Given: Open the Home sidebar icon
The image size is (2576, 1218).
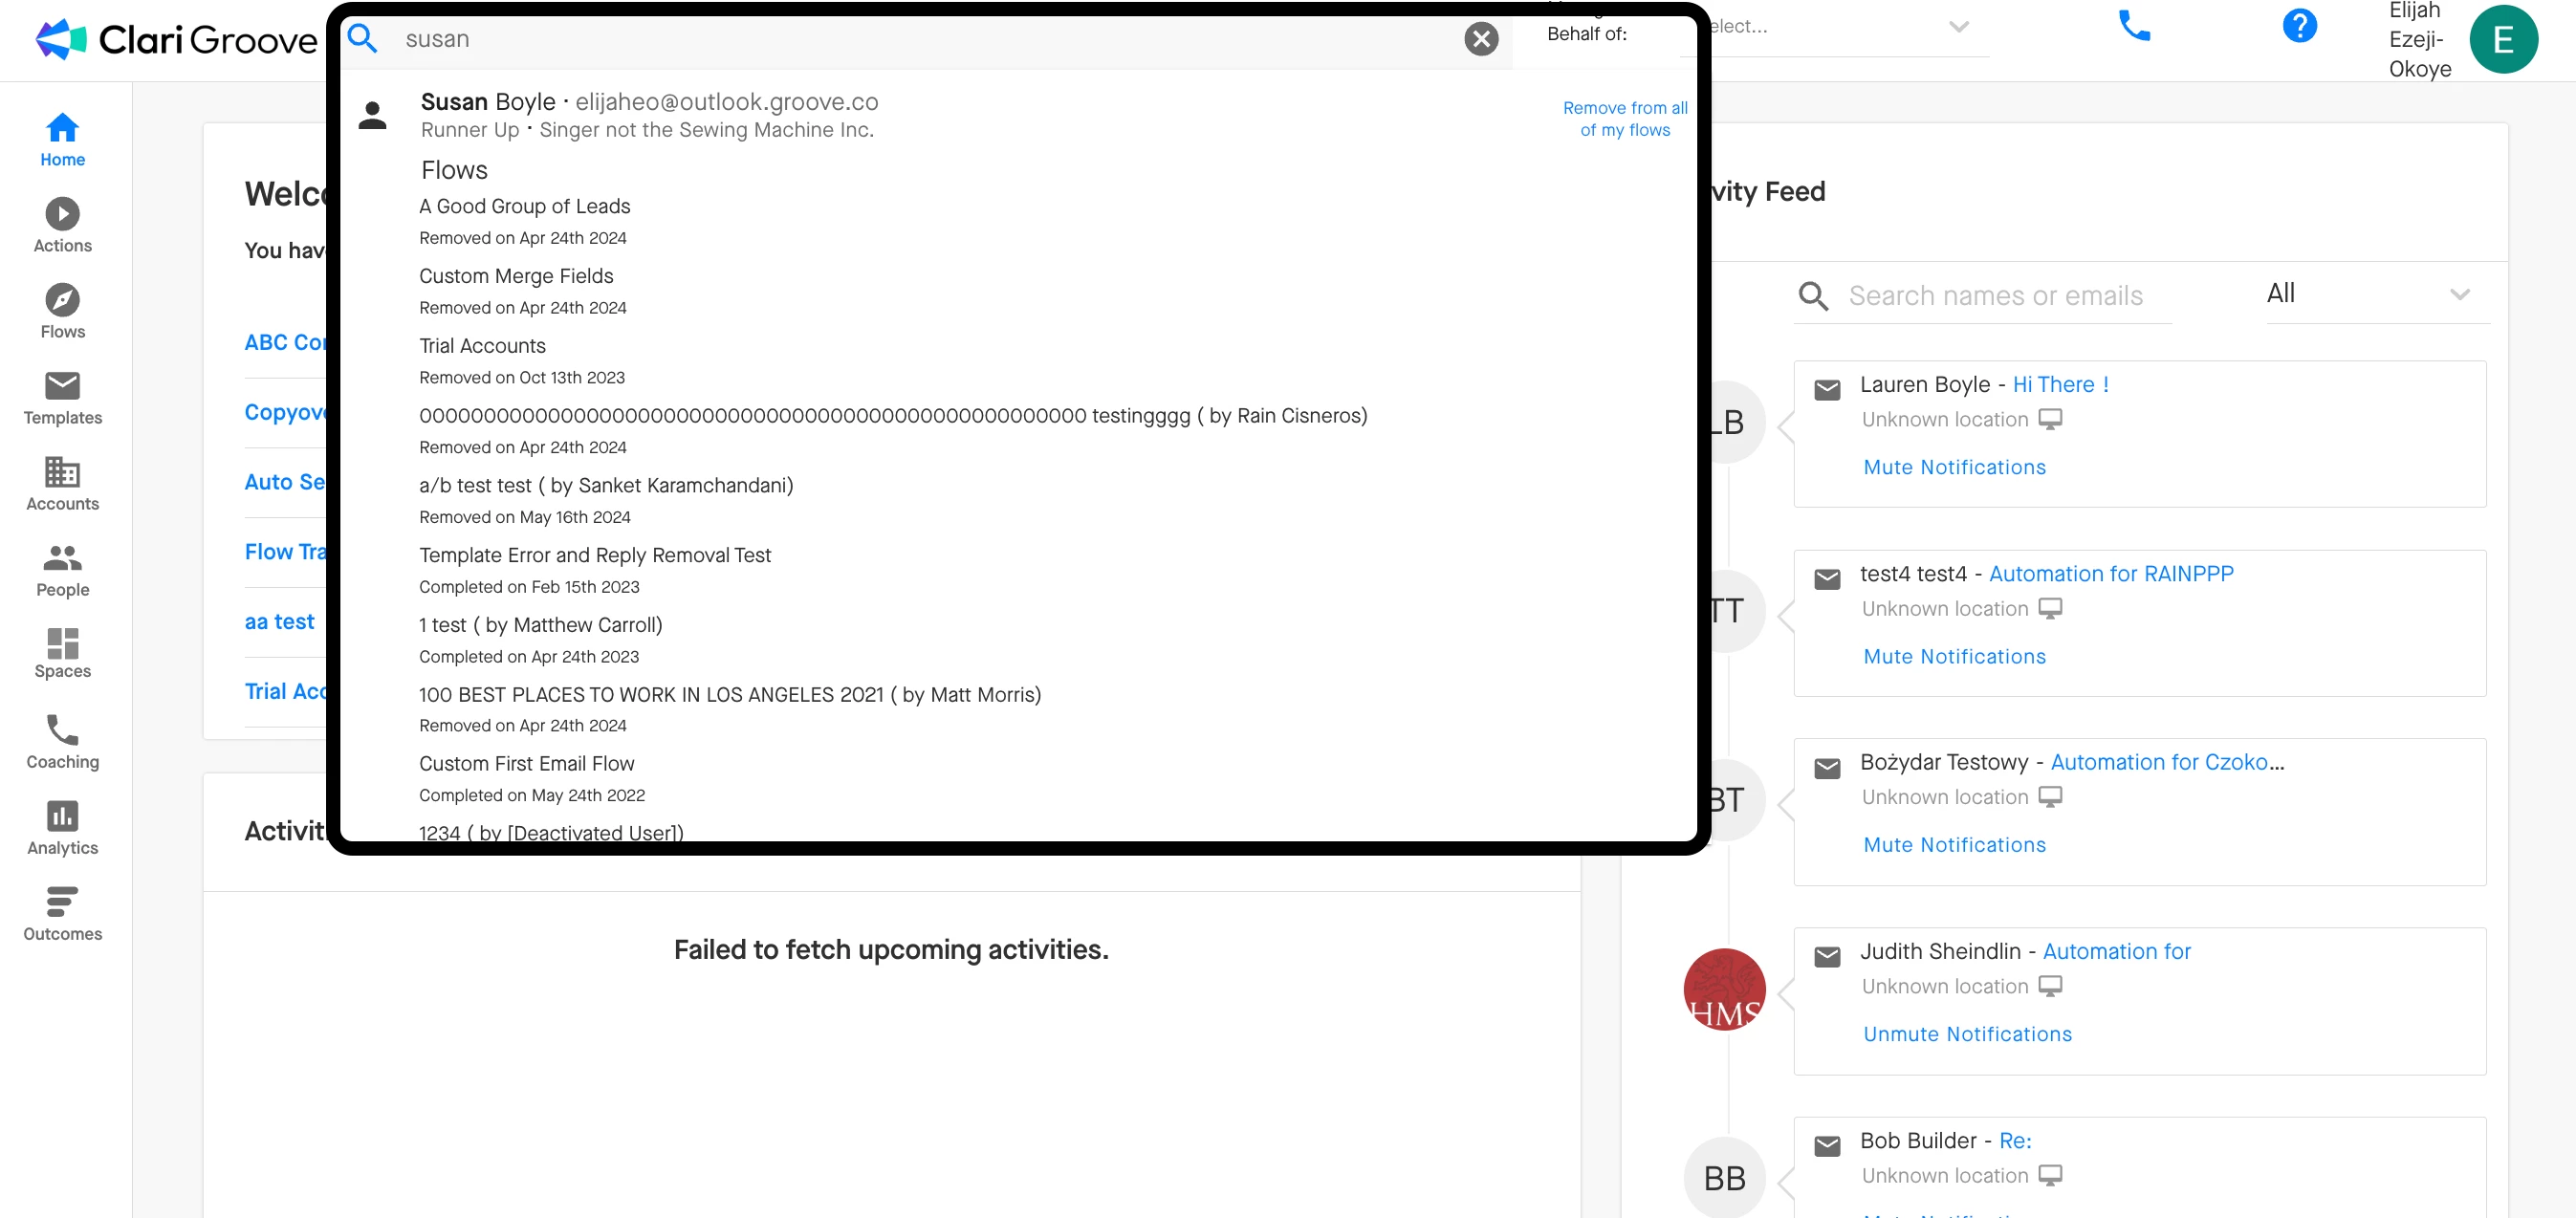Looking at the screenshot, I should (62, 139).
